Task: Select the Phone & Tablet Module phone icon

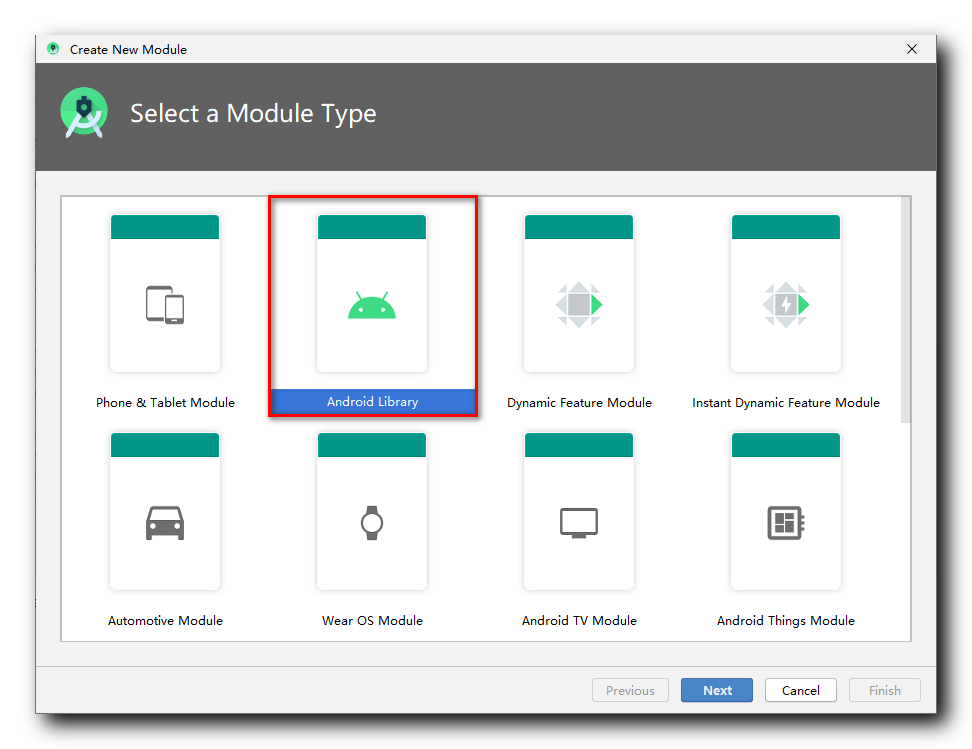Action: click(165, 304)
